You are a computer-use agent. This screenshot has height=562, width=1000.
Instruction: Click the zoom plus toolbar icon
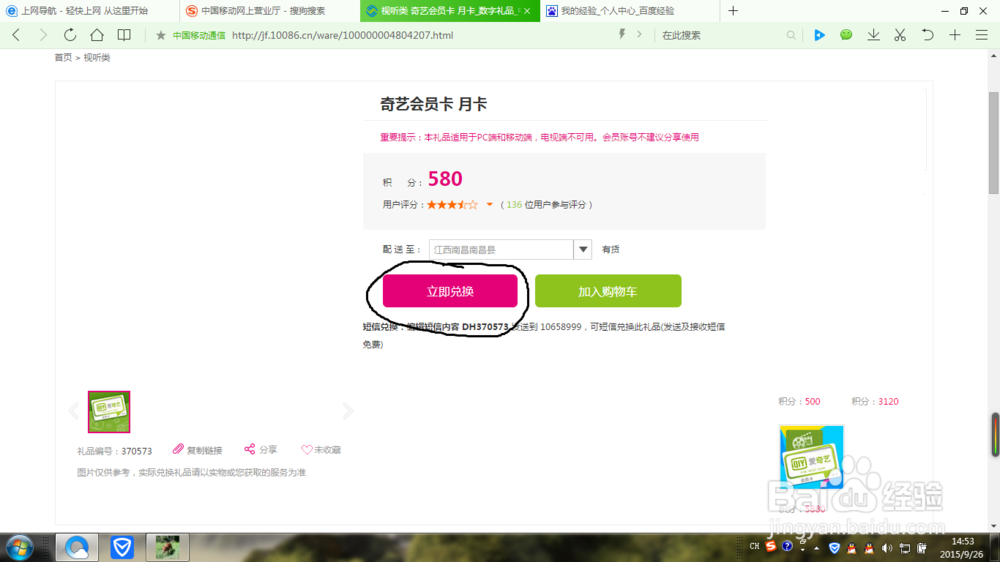955,35
